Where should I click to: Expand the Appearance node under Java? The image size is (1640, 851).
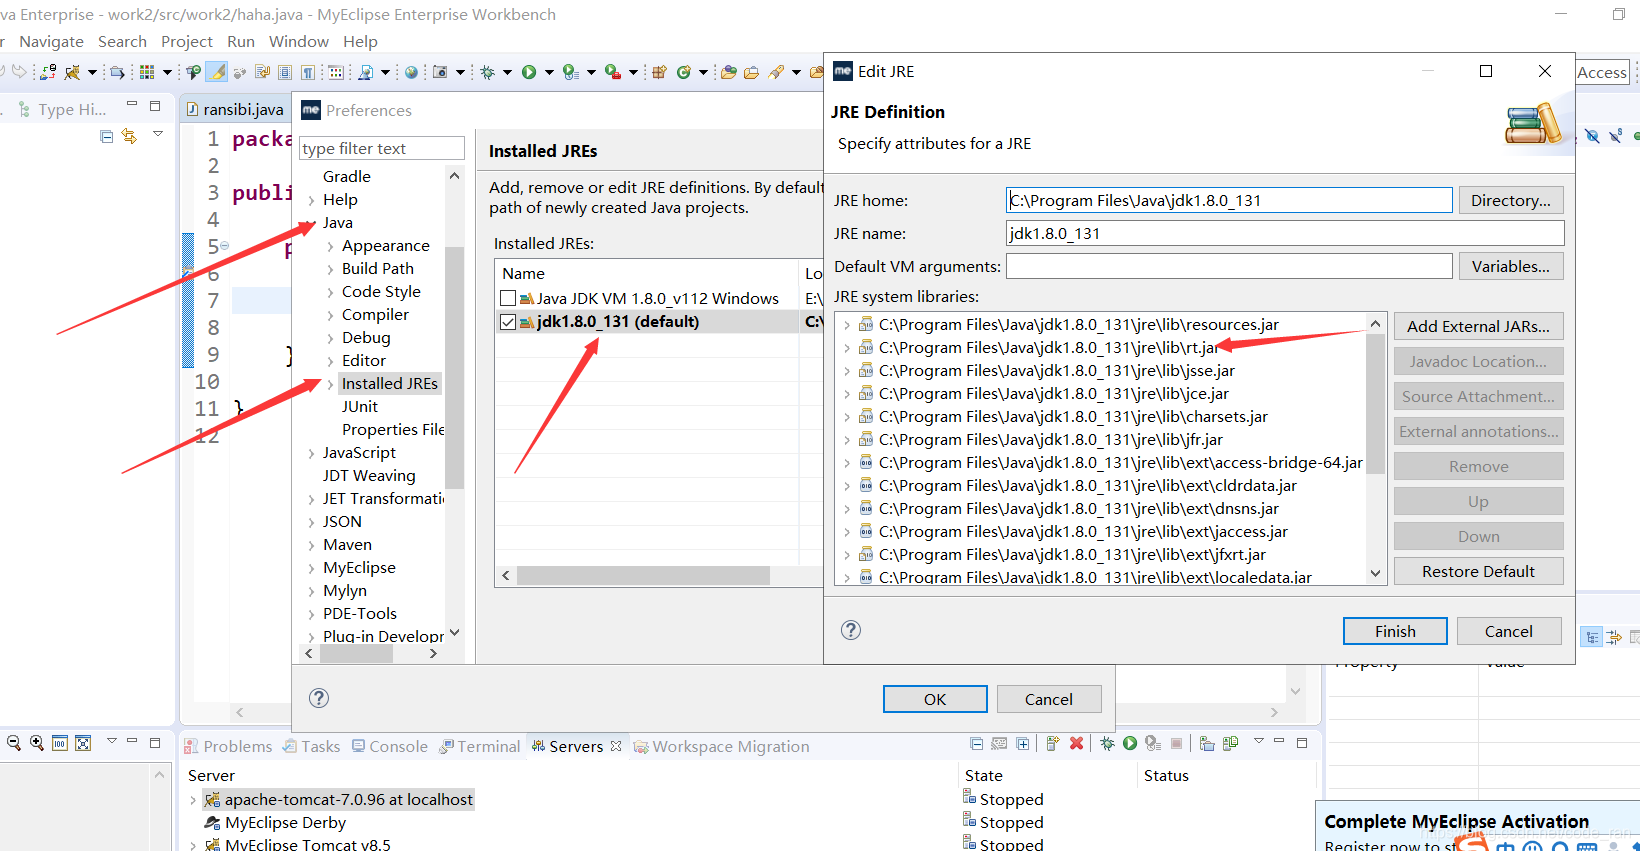click(x=331, y=246)
